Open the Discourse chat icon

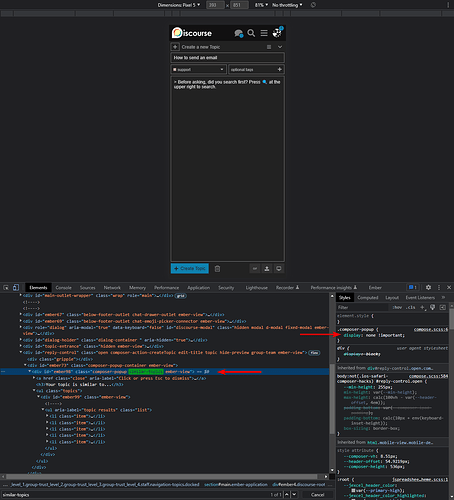[239, 33]
